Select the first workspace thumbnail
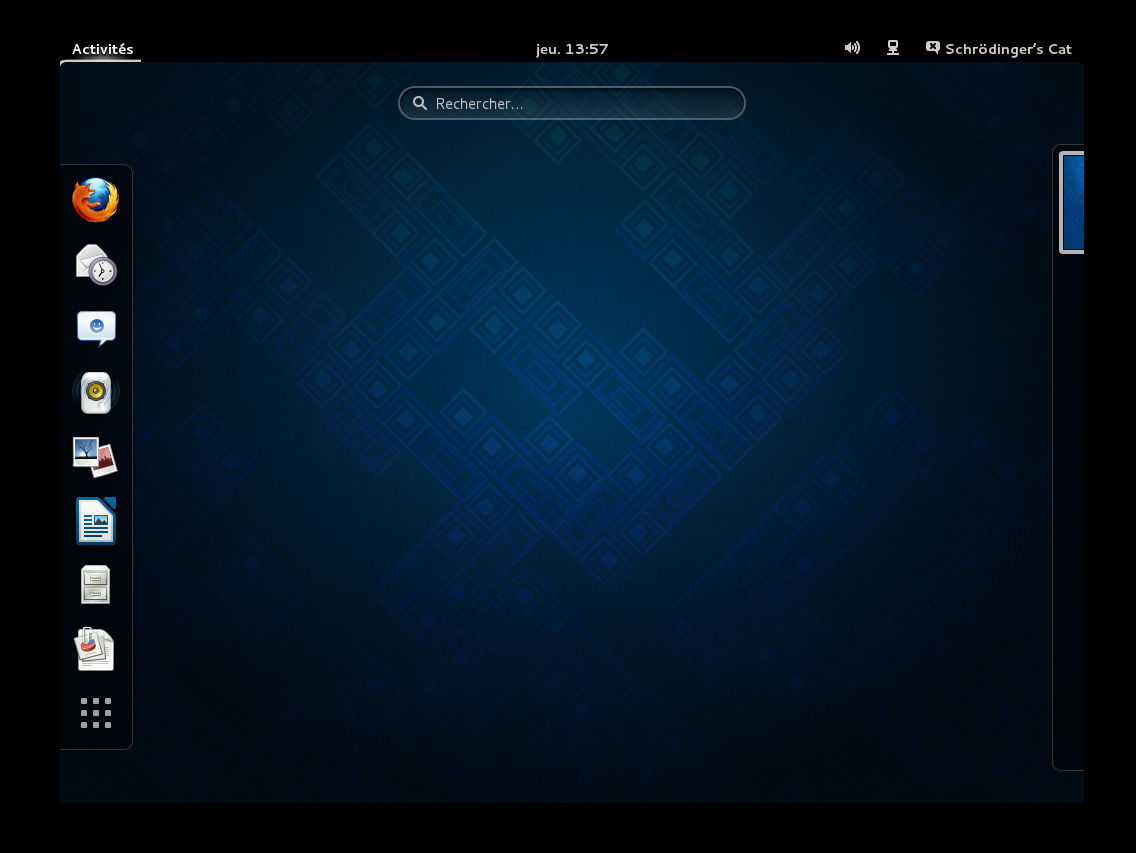1136x853 pixels. click(x=1072, y=202)
